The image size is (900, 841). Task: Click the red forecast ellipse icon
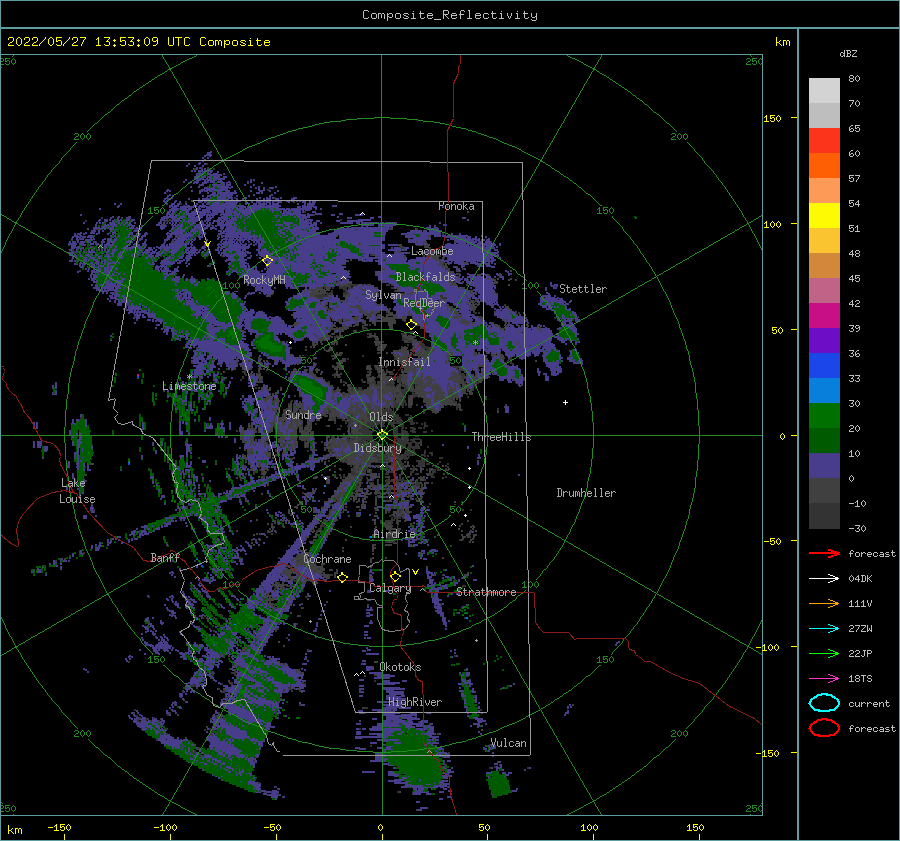824,728
